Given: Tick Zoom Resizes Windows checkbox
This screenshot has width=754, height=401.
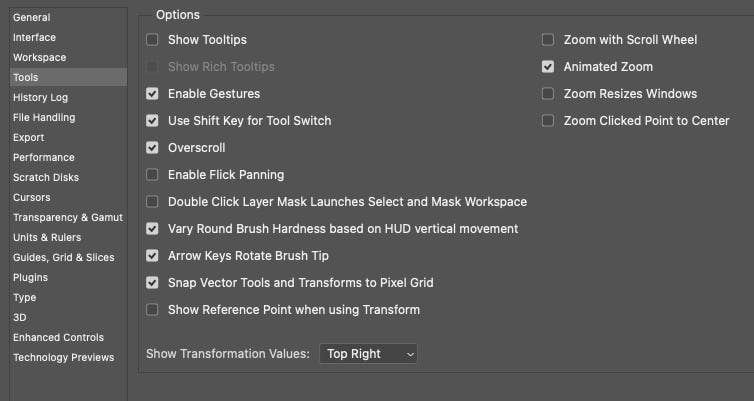Looking at the screenshot, I should pos(548,94).
